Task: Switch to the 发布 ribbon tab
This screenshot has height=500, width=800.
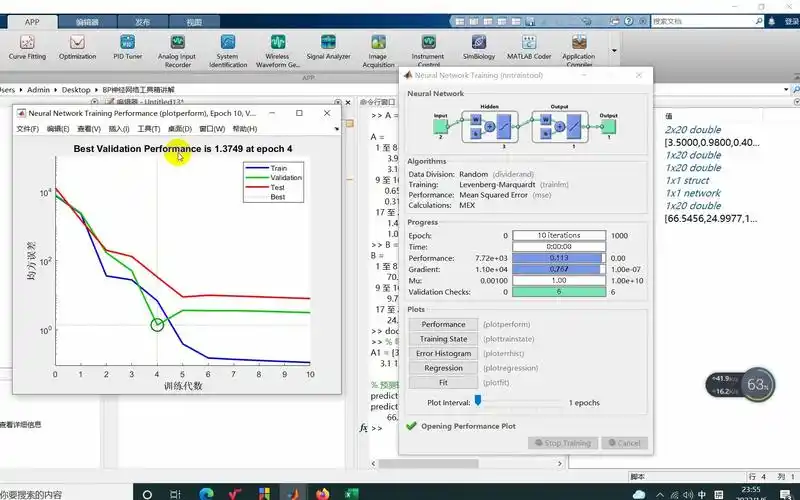Action: coord(143,20)
